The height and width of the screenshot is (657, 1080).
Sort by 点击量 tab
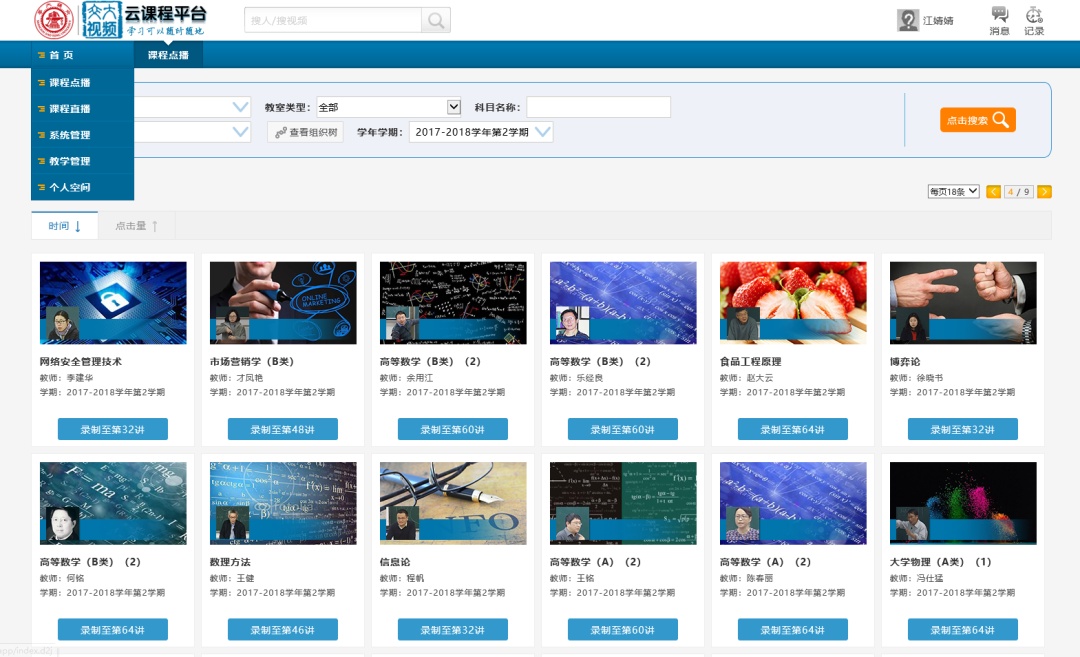click(136, 226)
